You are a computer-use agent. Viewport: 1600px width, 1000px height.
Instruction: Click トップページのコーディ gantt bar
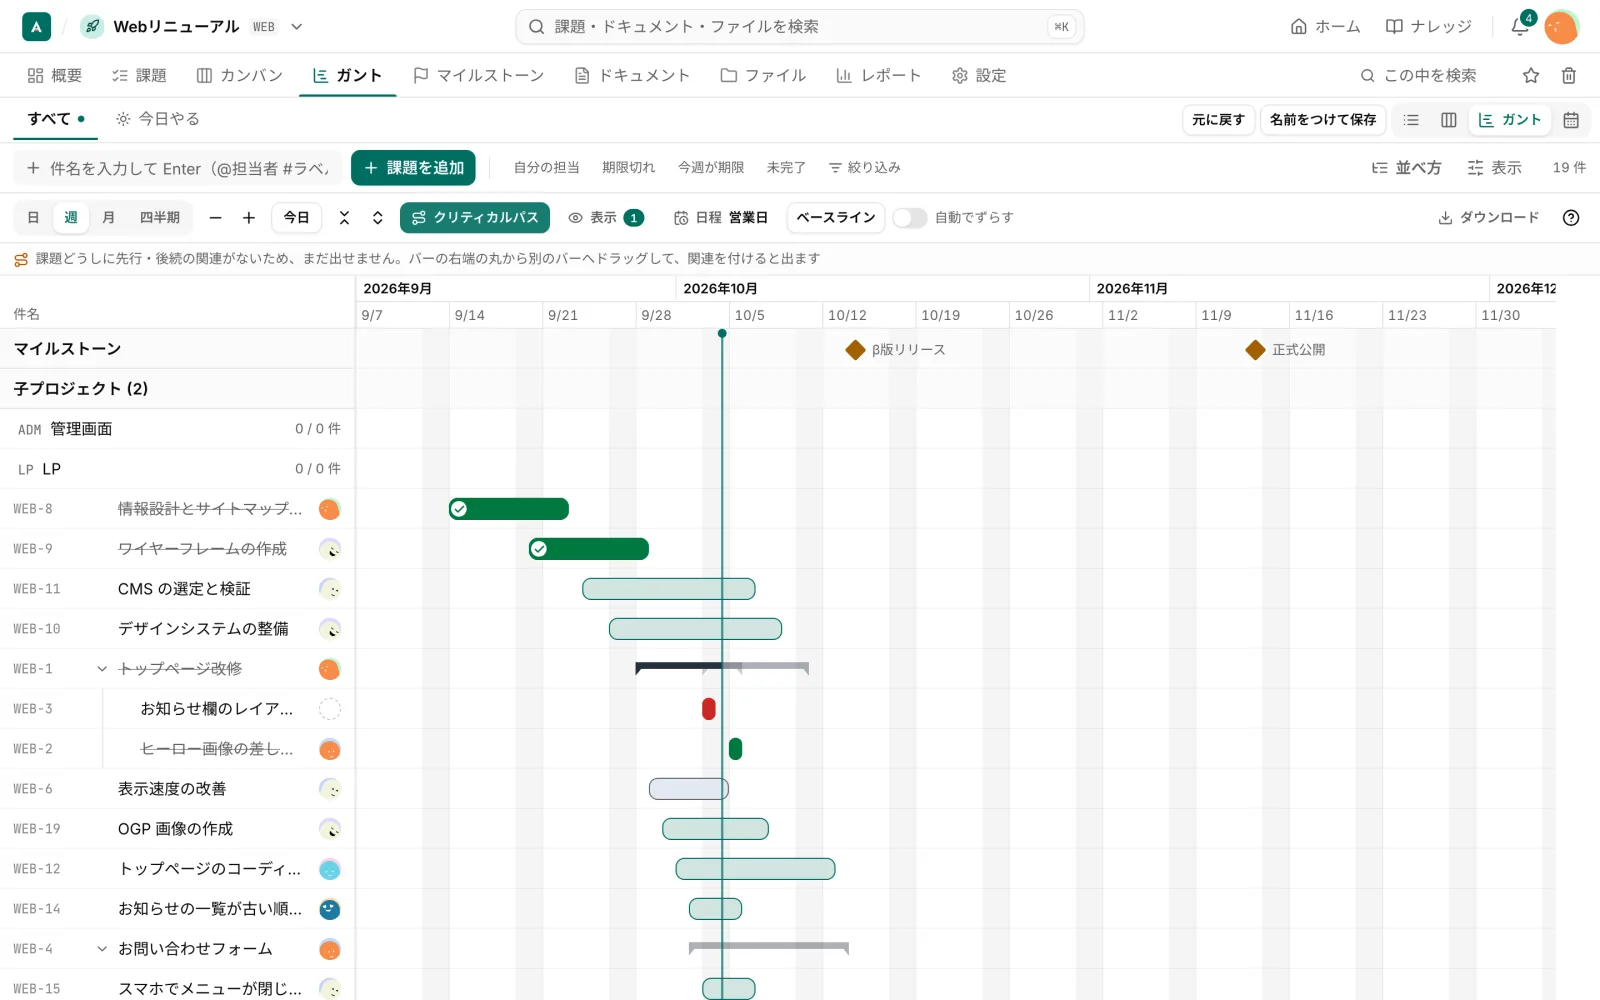[755, 869]
